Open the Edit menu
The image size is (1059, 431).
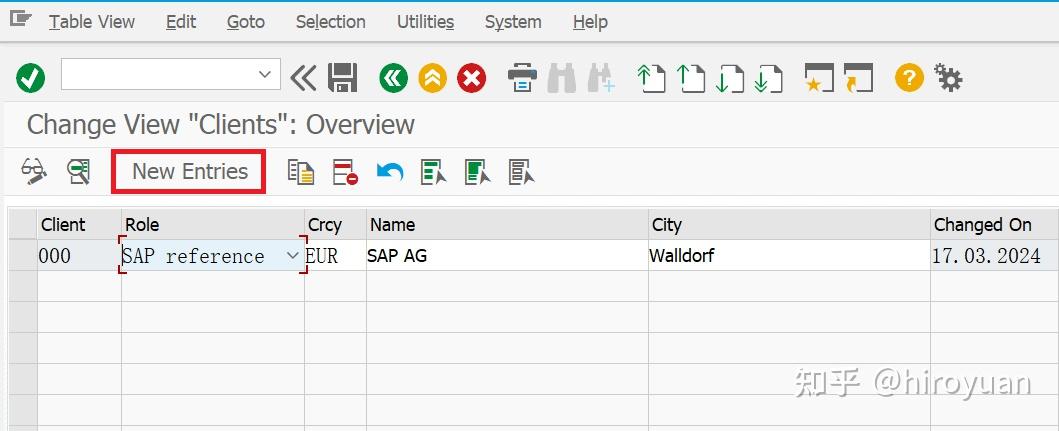pyautogui.click(x=181, y=22)
